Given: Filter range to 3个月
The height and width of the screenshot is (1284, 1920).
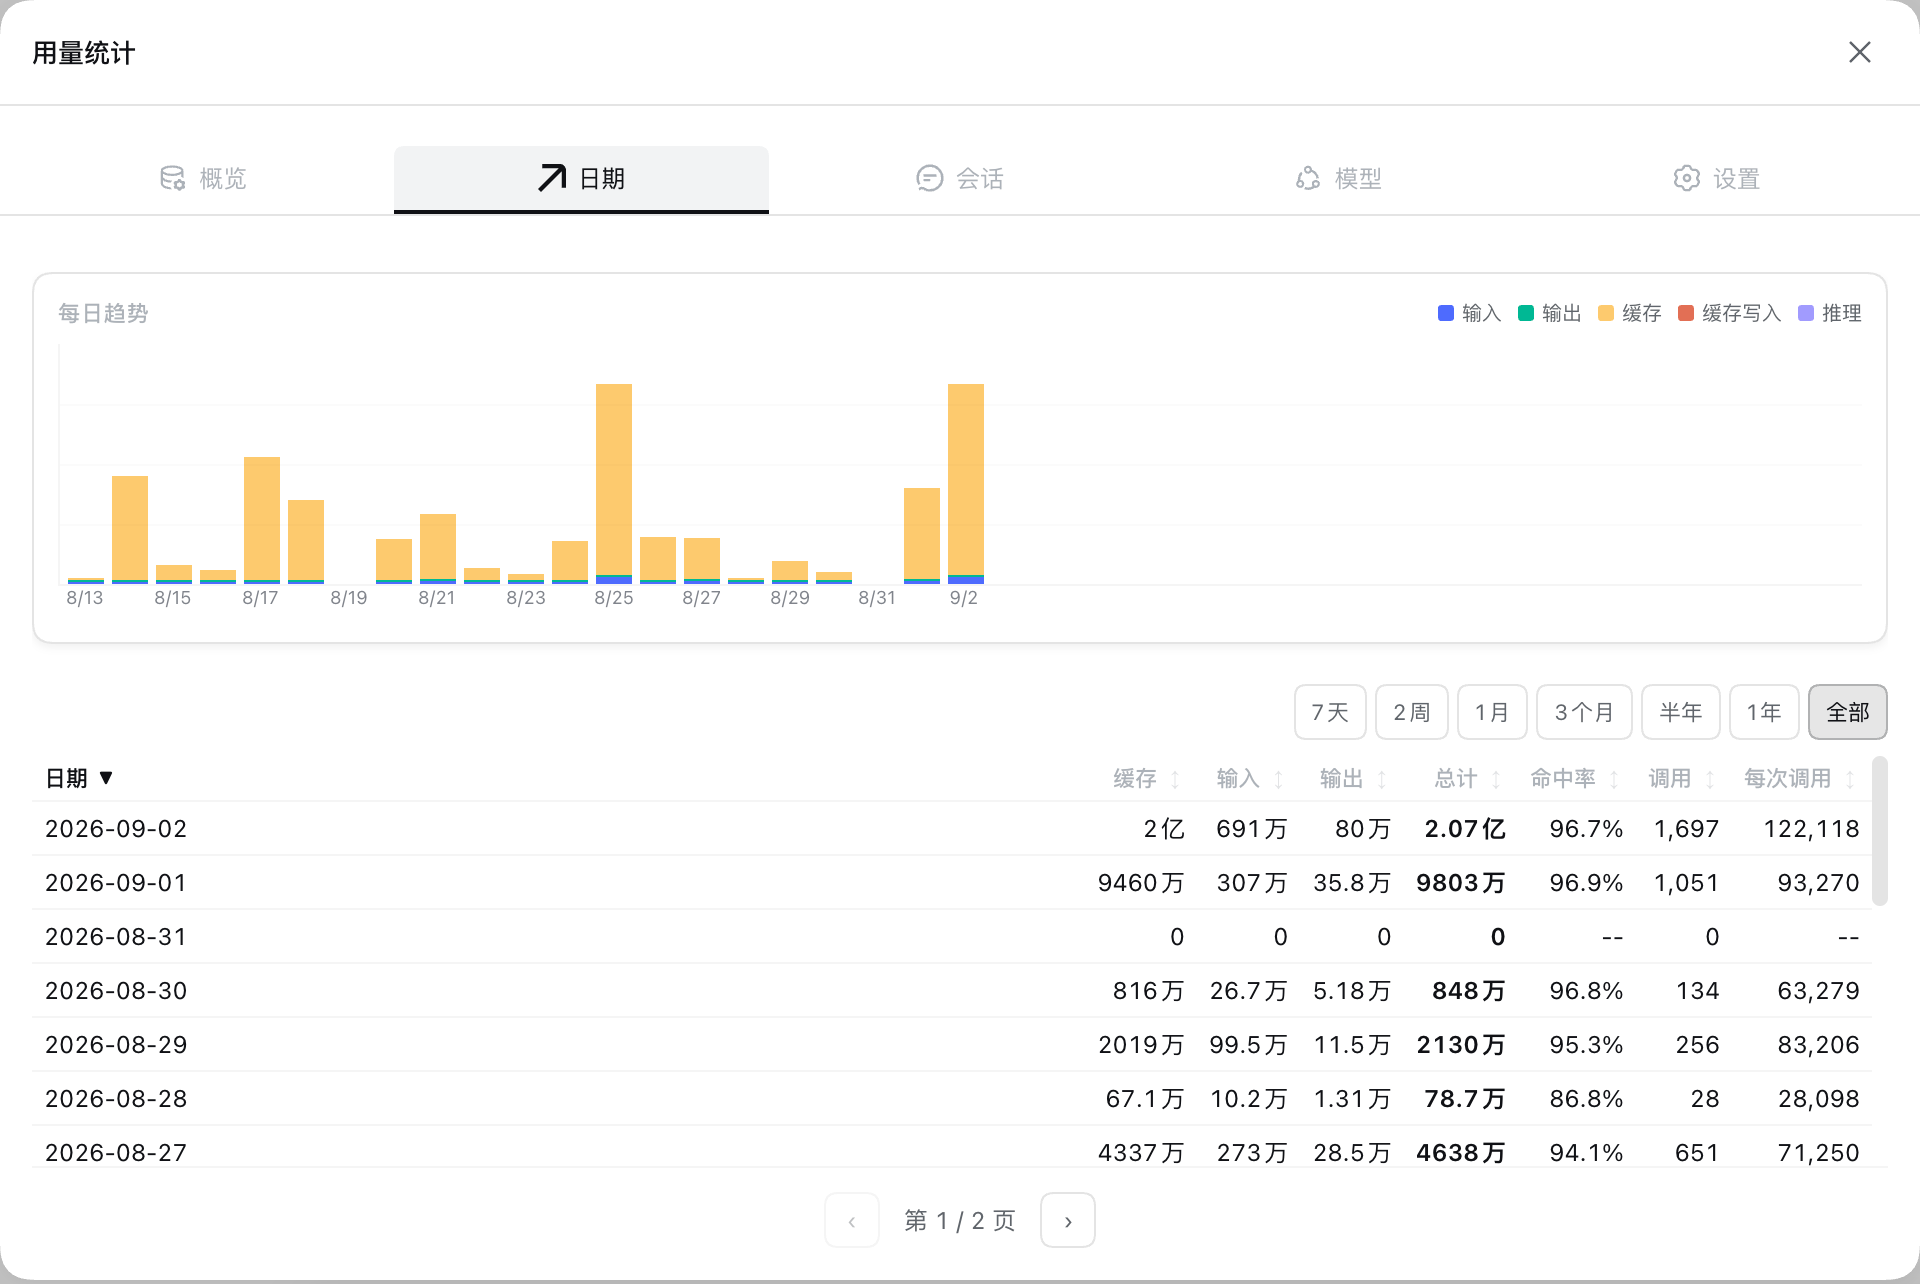Looking at the screenshot, I should (x=1584, y=712).
